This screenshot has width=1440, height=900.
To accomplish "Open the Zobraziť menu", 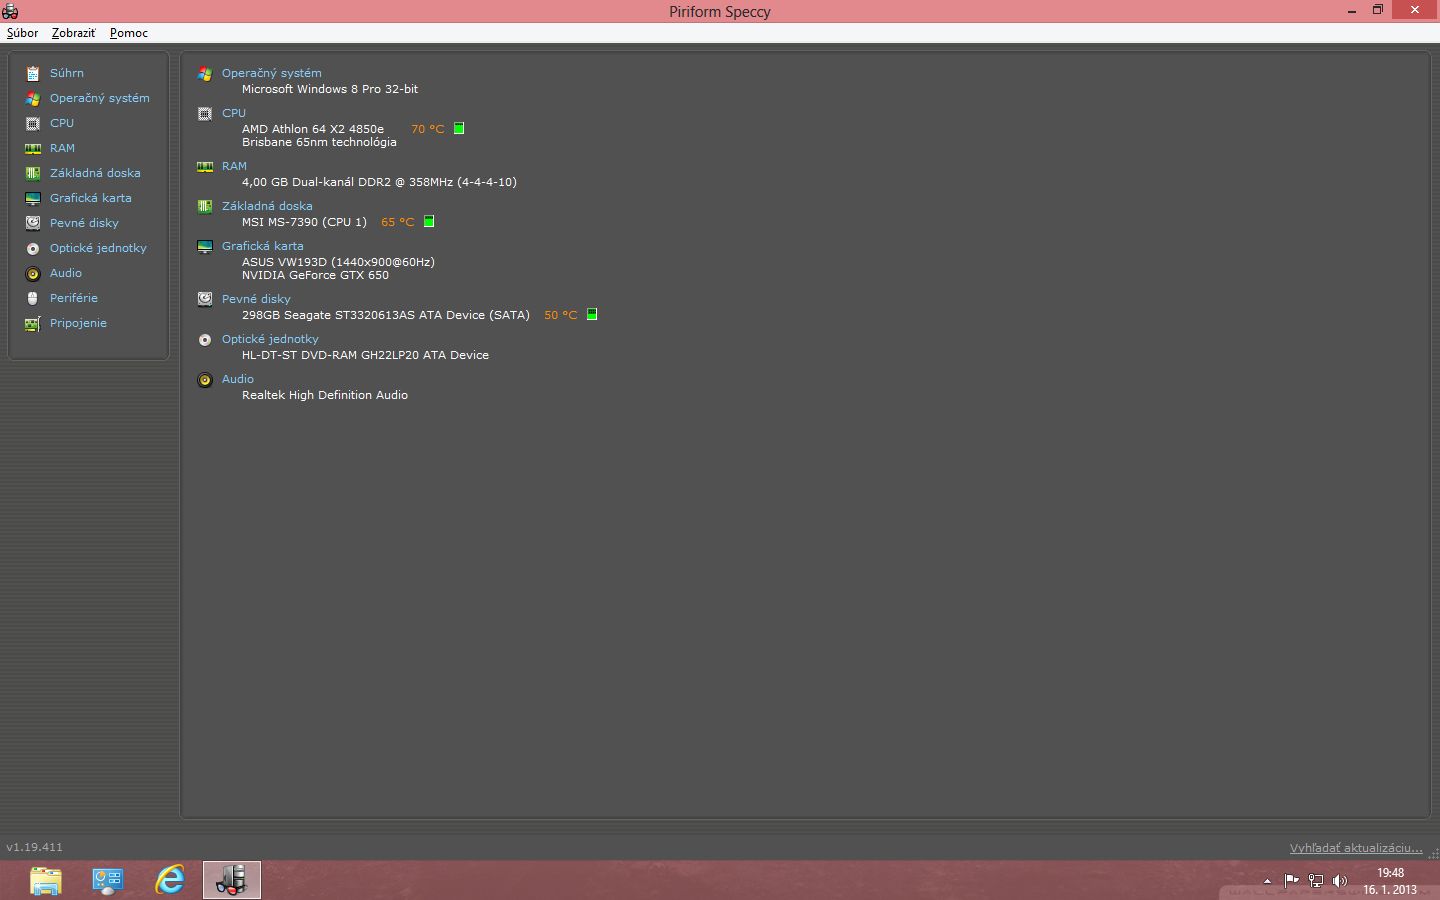I will [x=73, y=33].
